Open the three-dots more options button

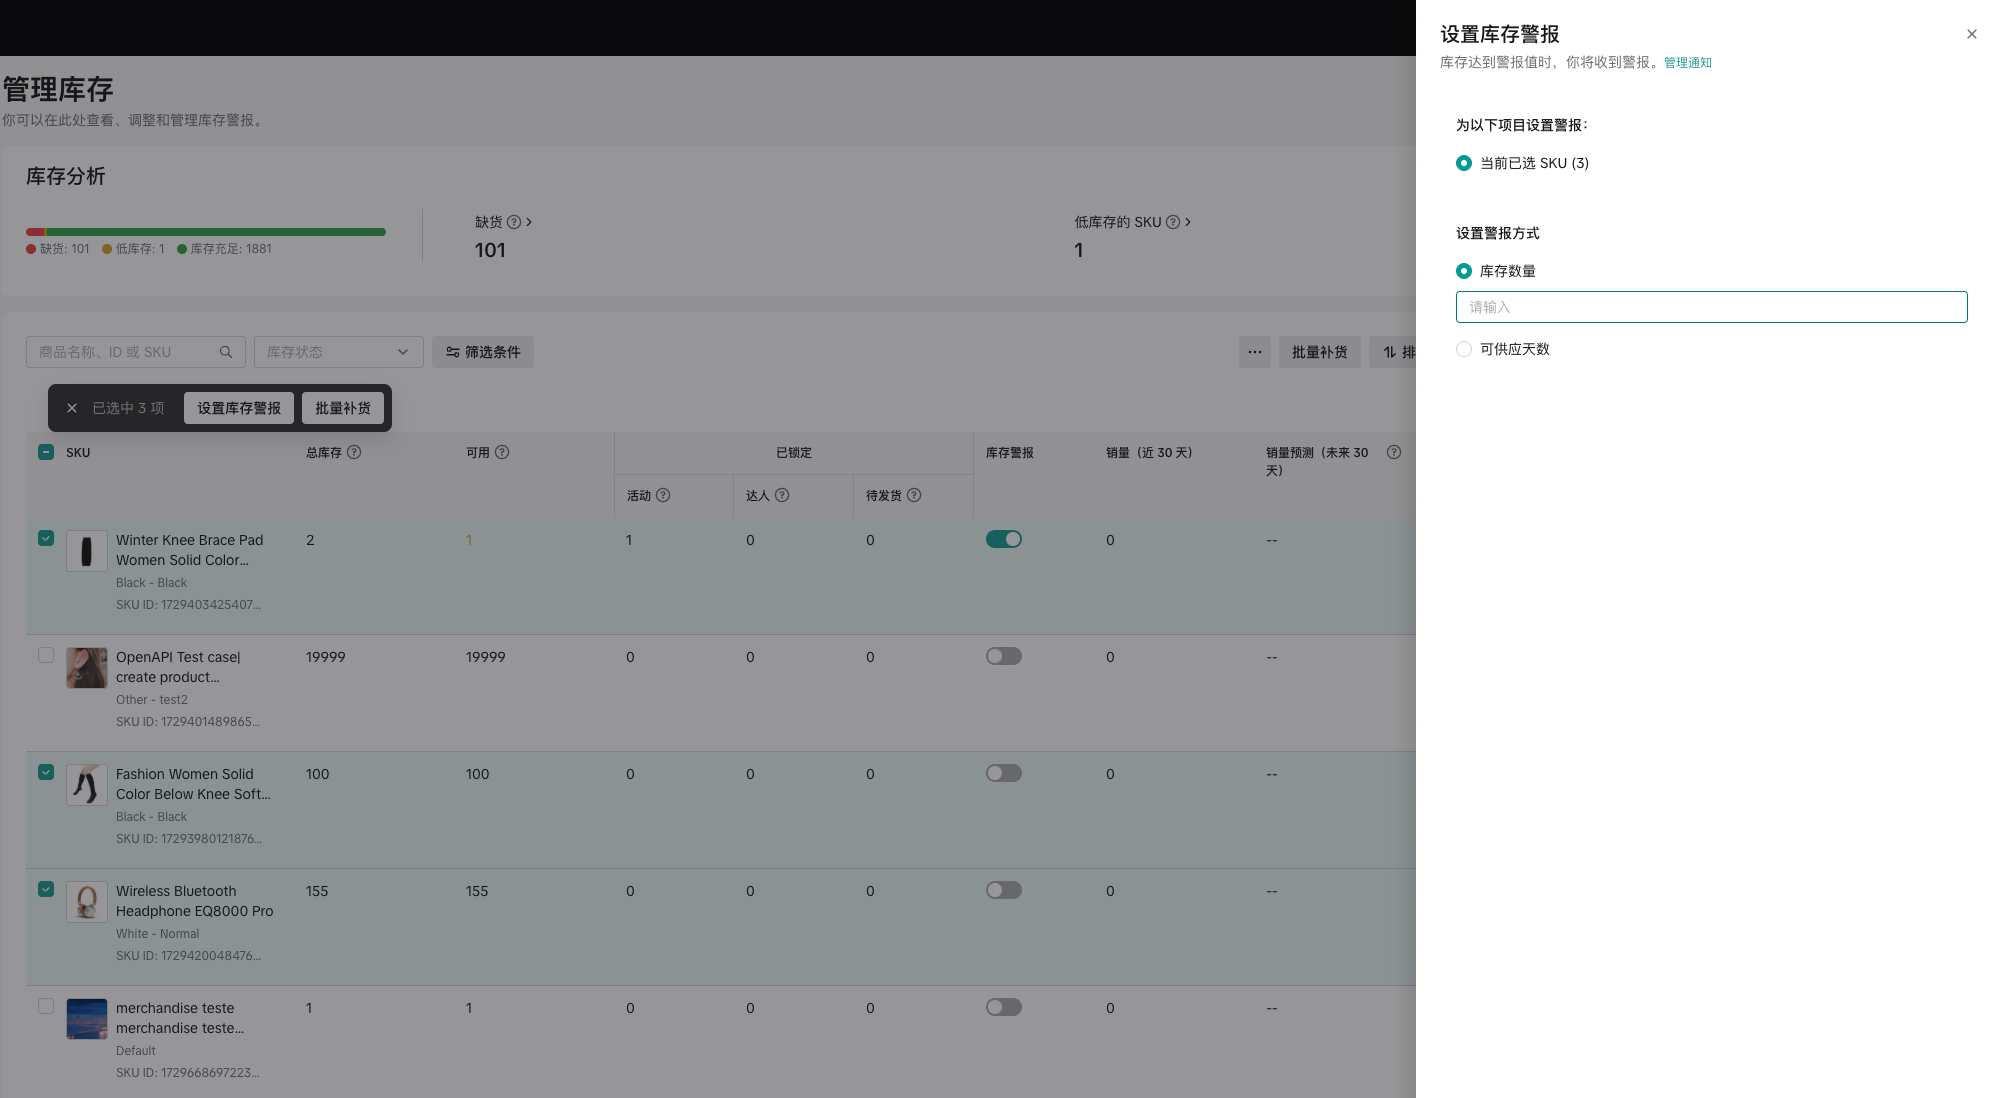(x=1254, y=352)
